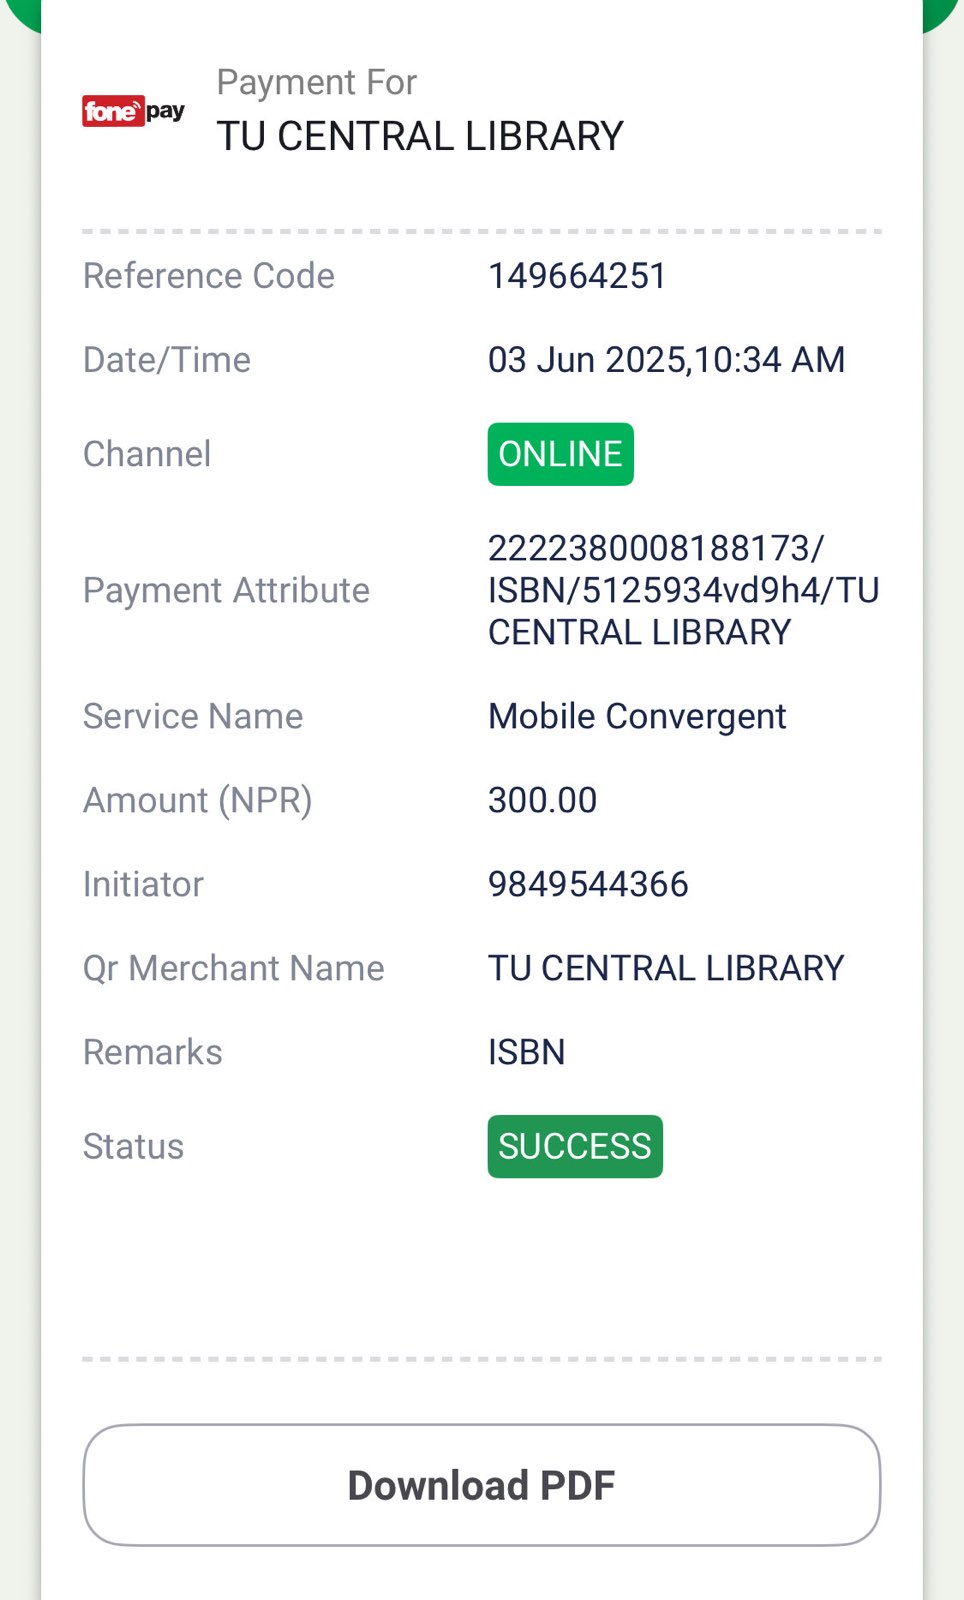Tap the green ONLINE channel badge

coord(560,454)
